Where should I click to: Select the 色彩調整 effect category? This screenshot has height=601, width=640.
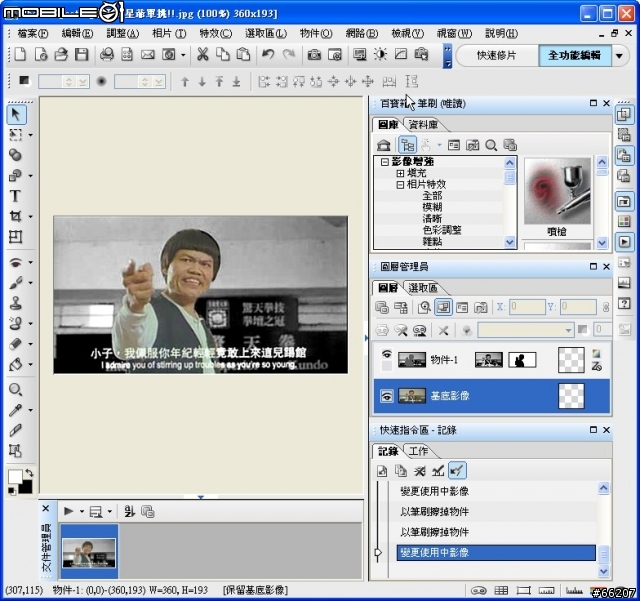tap(442, 230)
